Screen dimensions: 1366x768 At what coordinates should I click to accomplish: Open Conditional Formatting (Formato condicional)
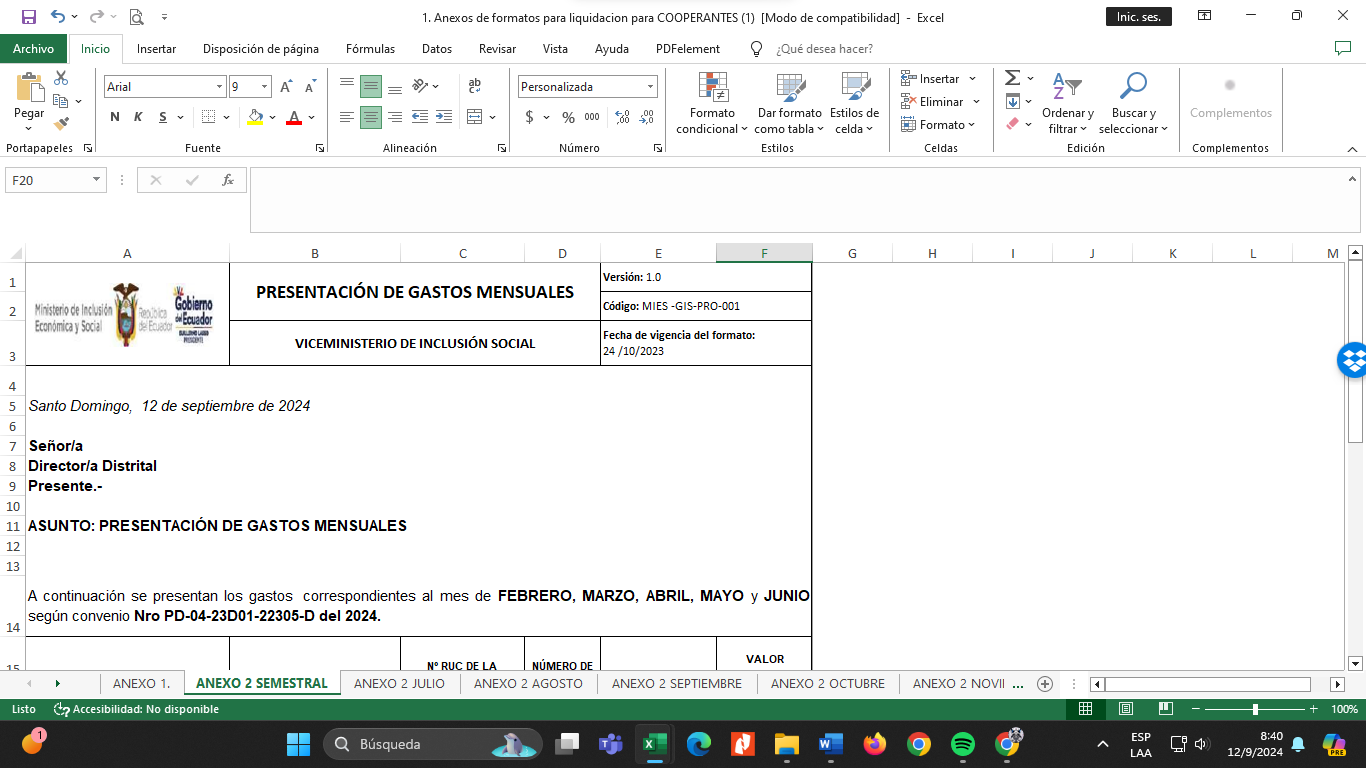pyautogui.click(x=712, y=104)
